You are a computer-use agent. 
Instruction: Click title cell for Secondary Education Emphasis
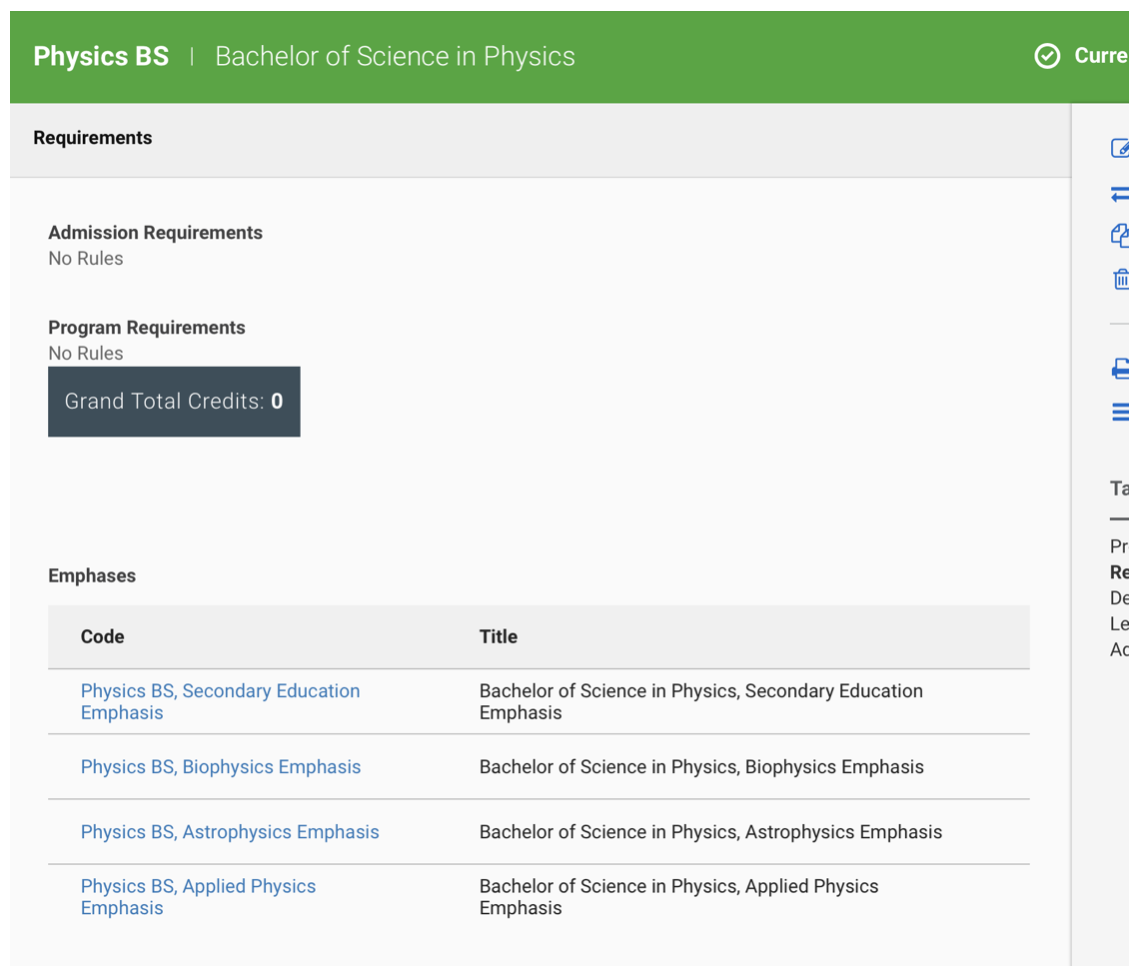[701, 701]
